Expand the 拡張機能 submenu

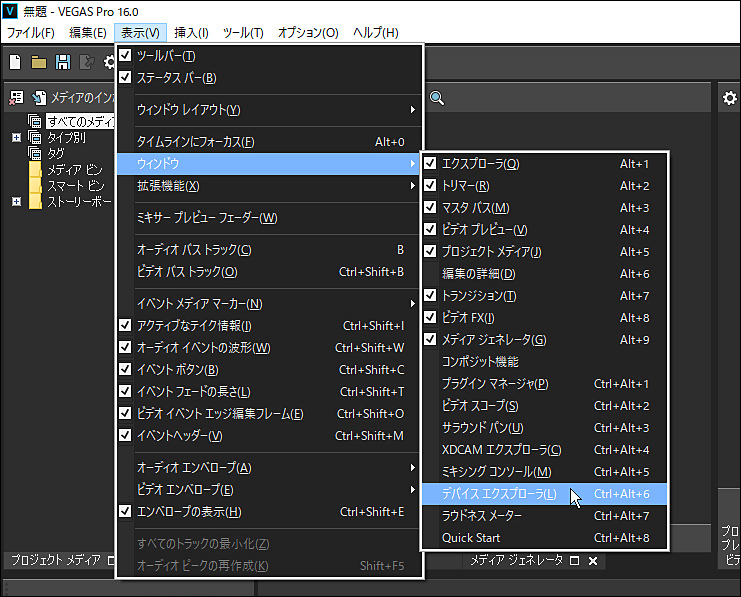(x=268, y=186)
